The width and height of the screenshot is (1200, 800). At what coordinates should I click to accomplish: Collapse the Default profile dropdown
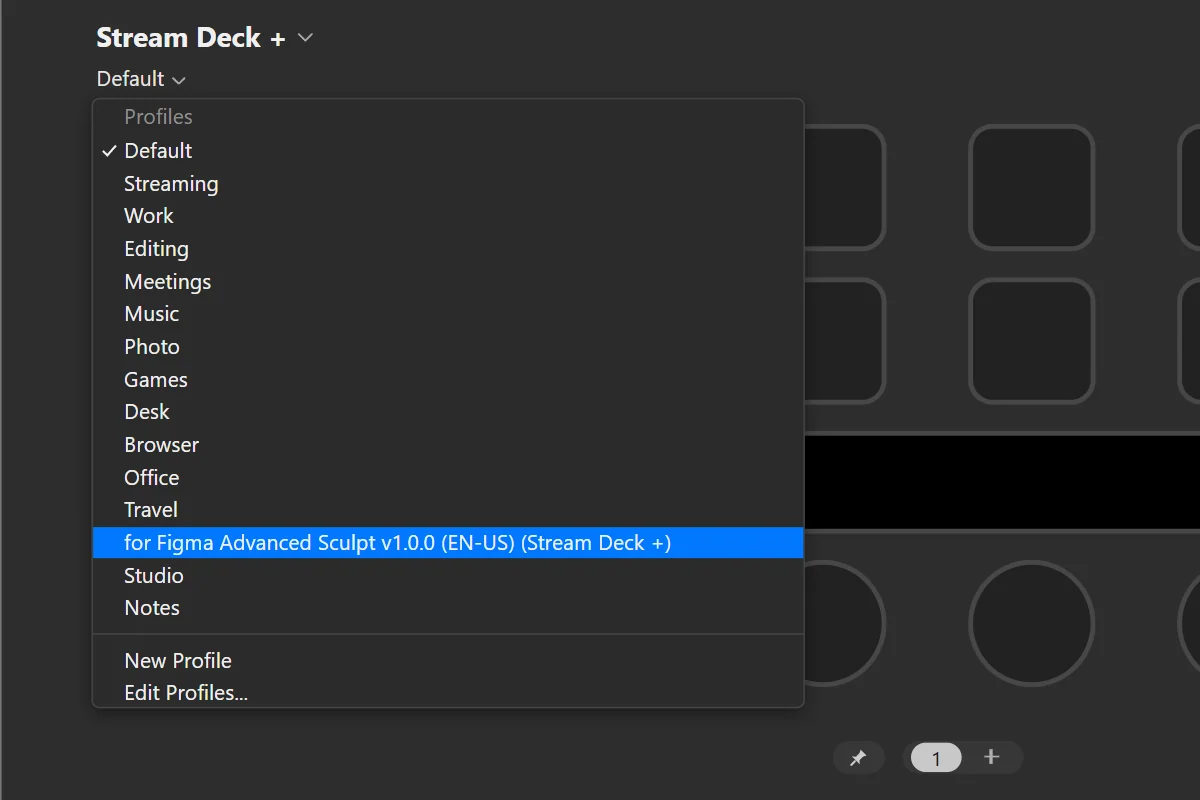pyautogui.click(x=141, y=79)
